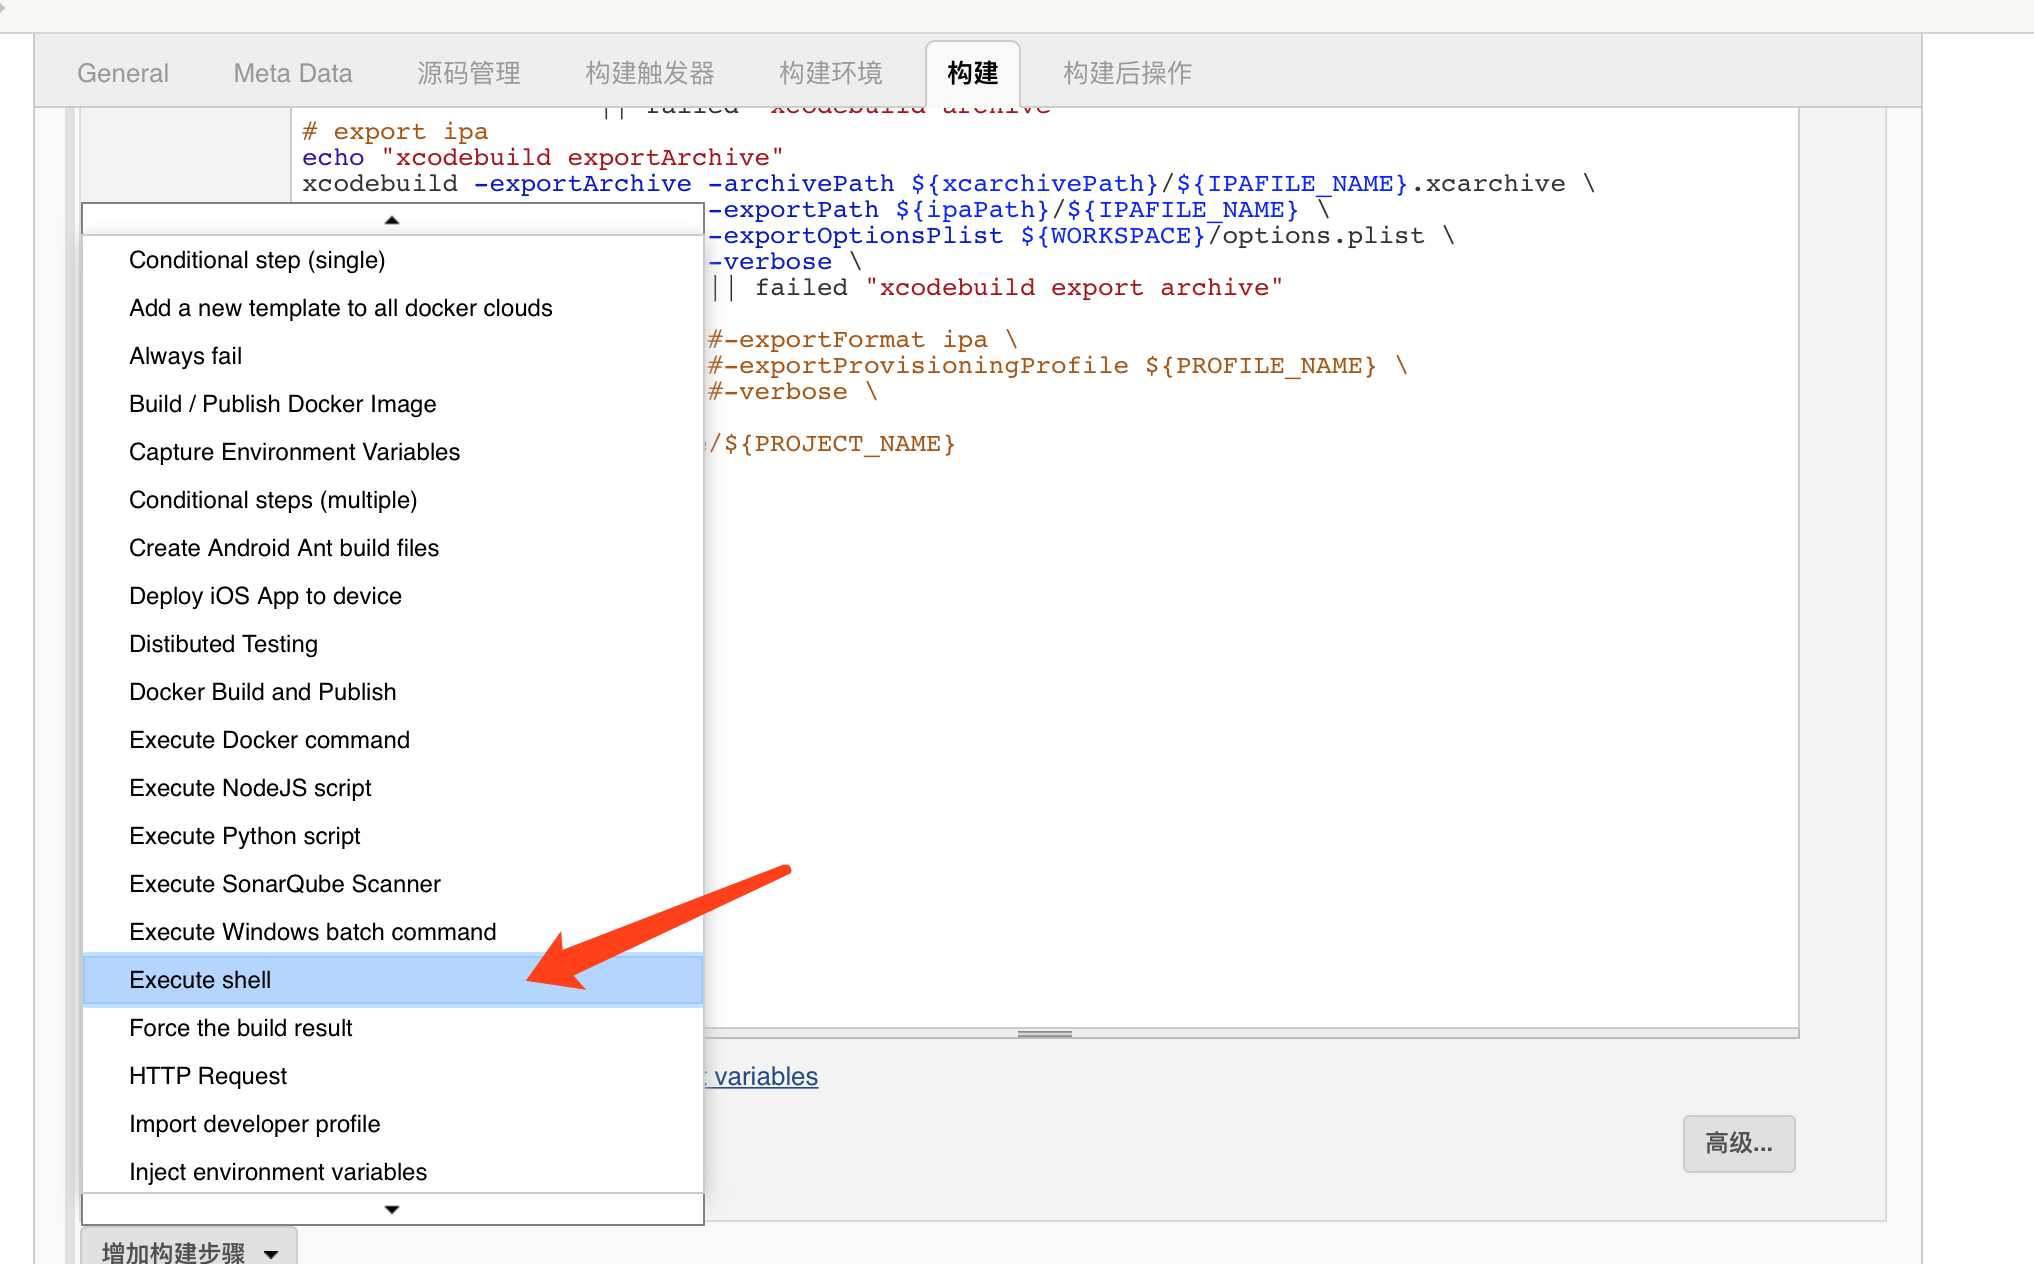Image resolution: width=2034 pixels, height=1264 pixels.
Task: Open the 构建环境 tab
Action: (831, 73)
